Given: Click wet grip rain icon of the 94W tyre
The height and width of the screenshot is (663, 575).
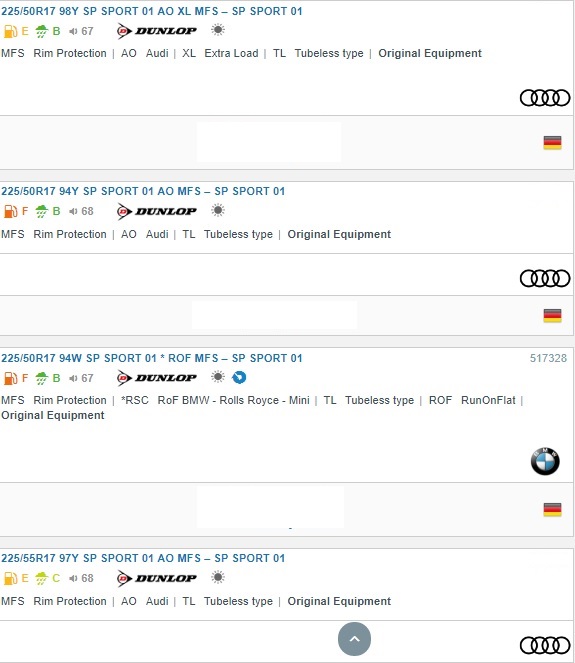Looking at the screenshot, I should (x=41, y=378).
